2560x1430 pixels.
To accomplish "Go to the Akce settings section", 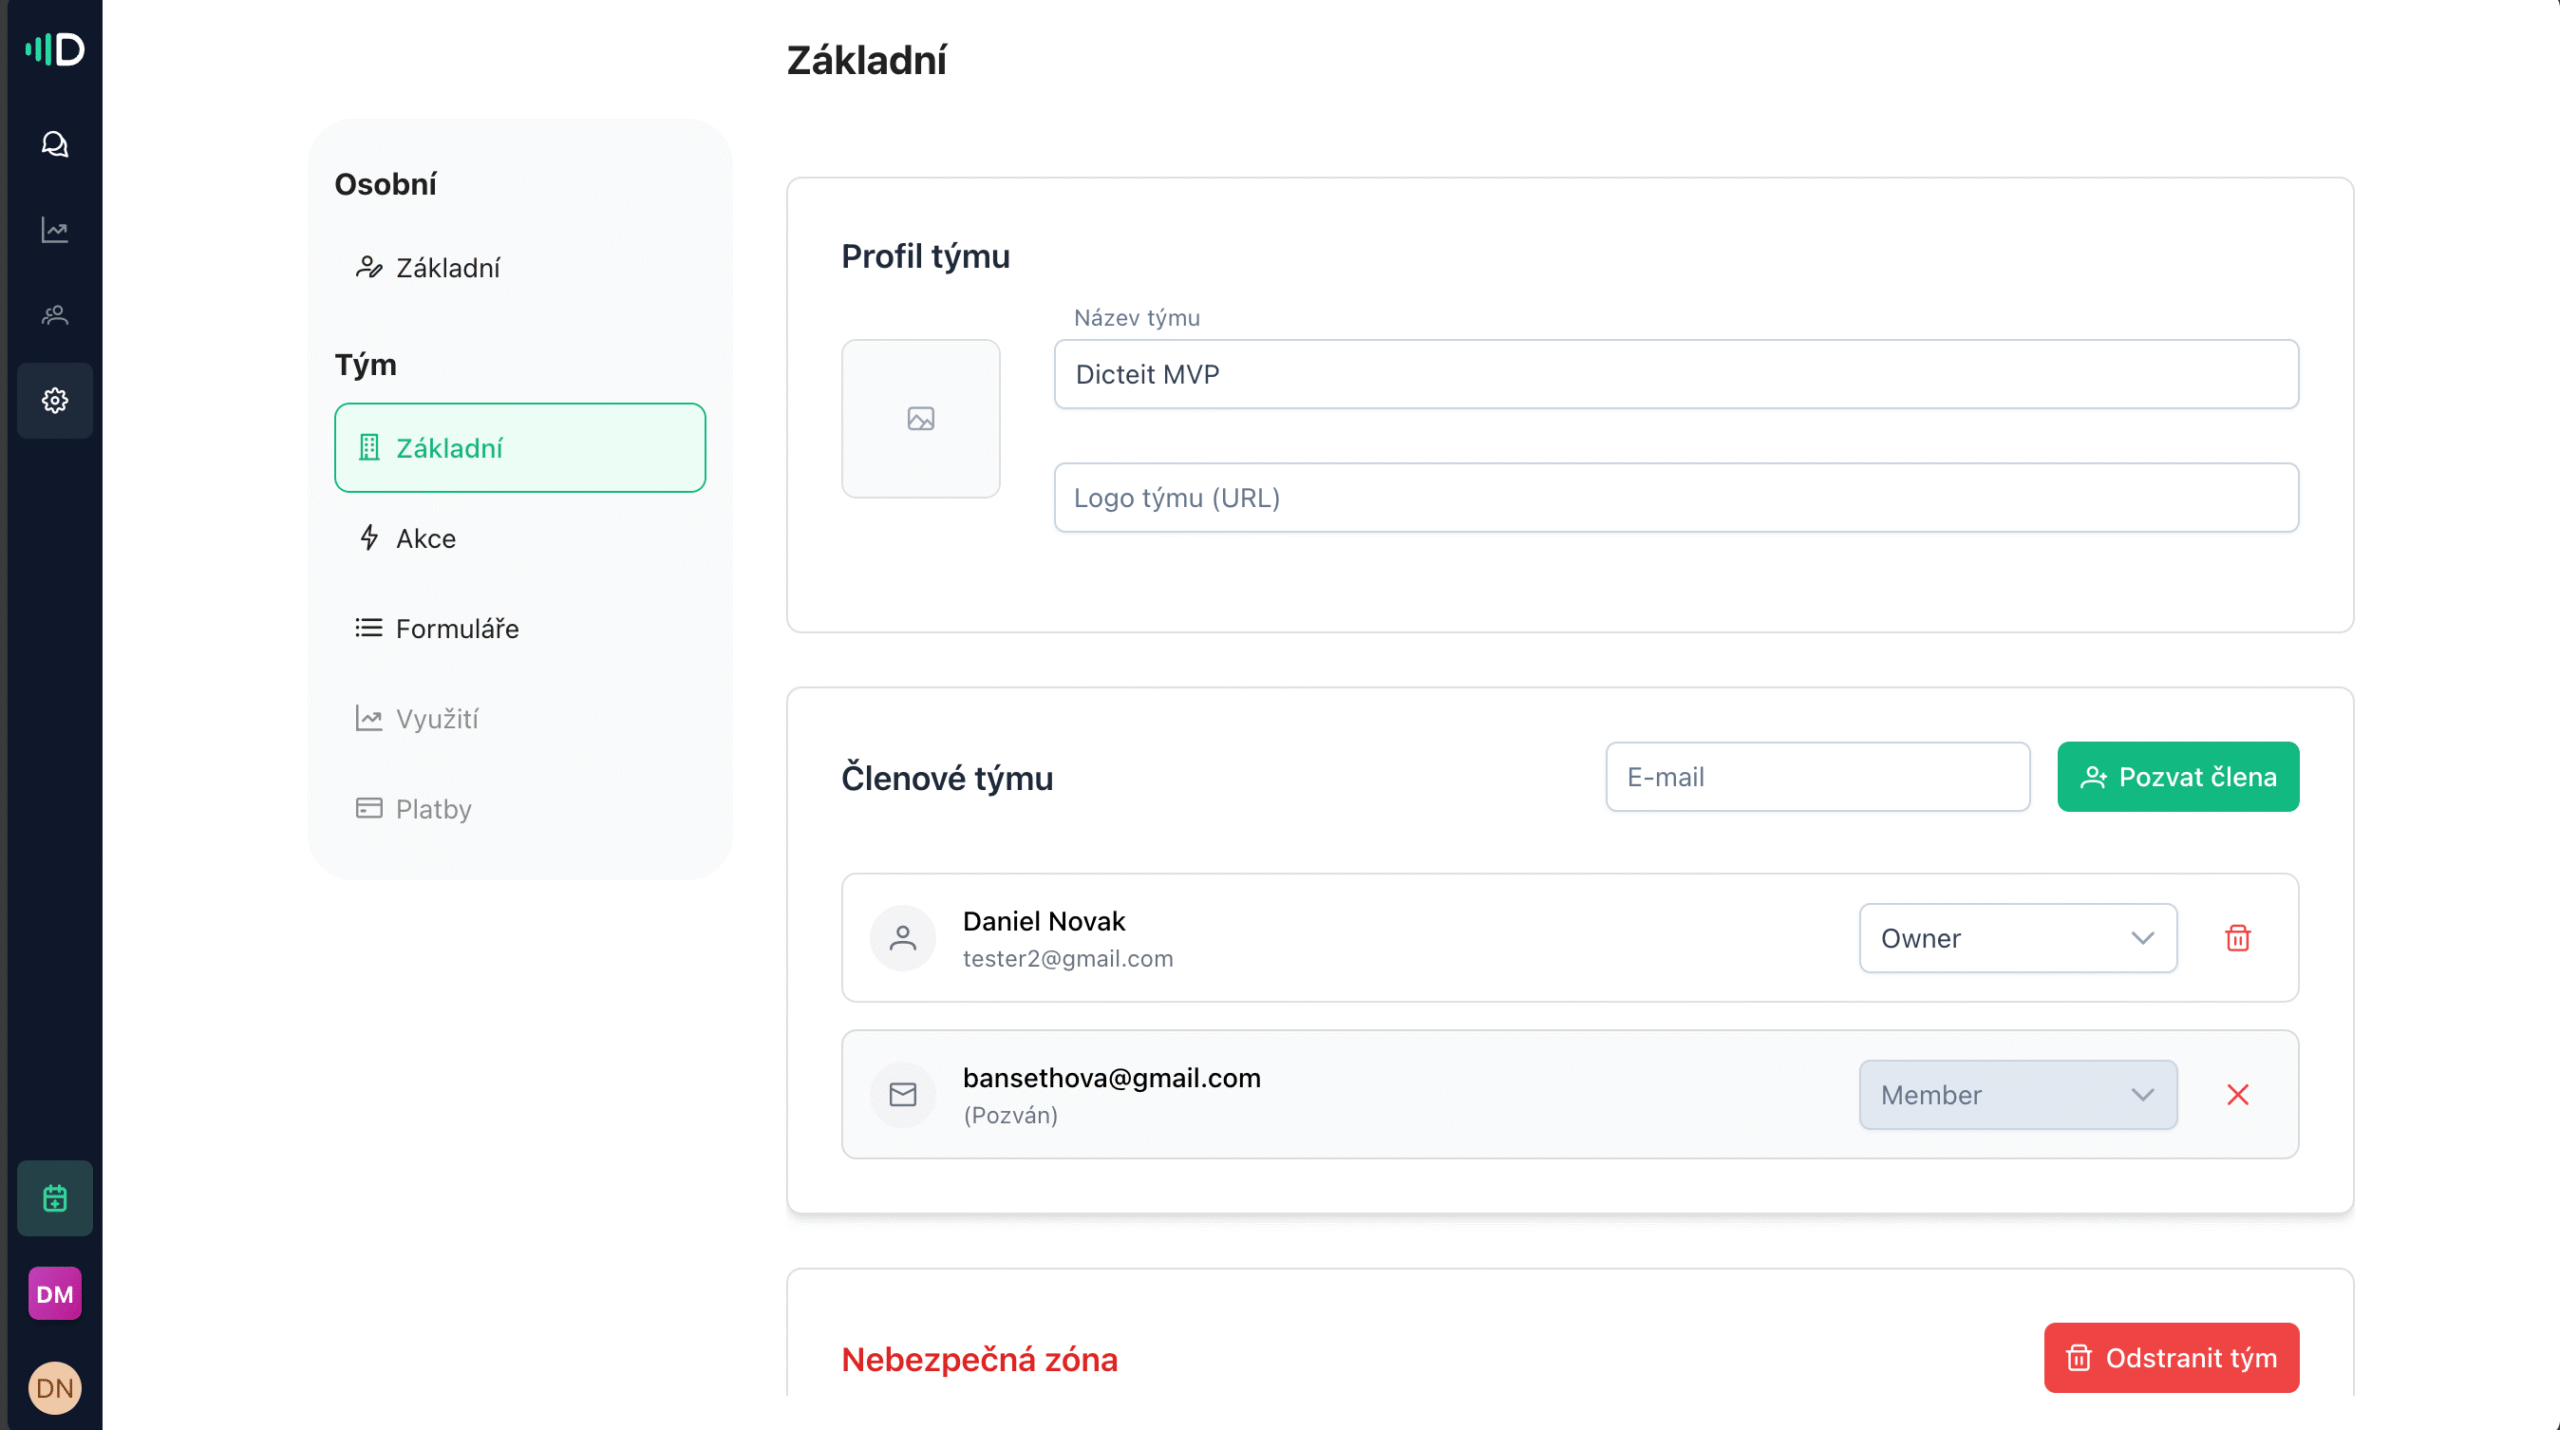I will point(425,538).
